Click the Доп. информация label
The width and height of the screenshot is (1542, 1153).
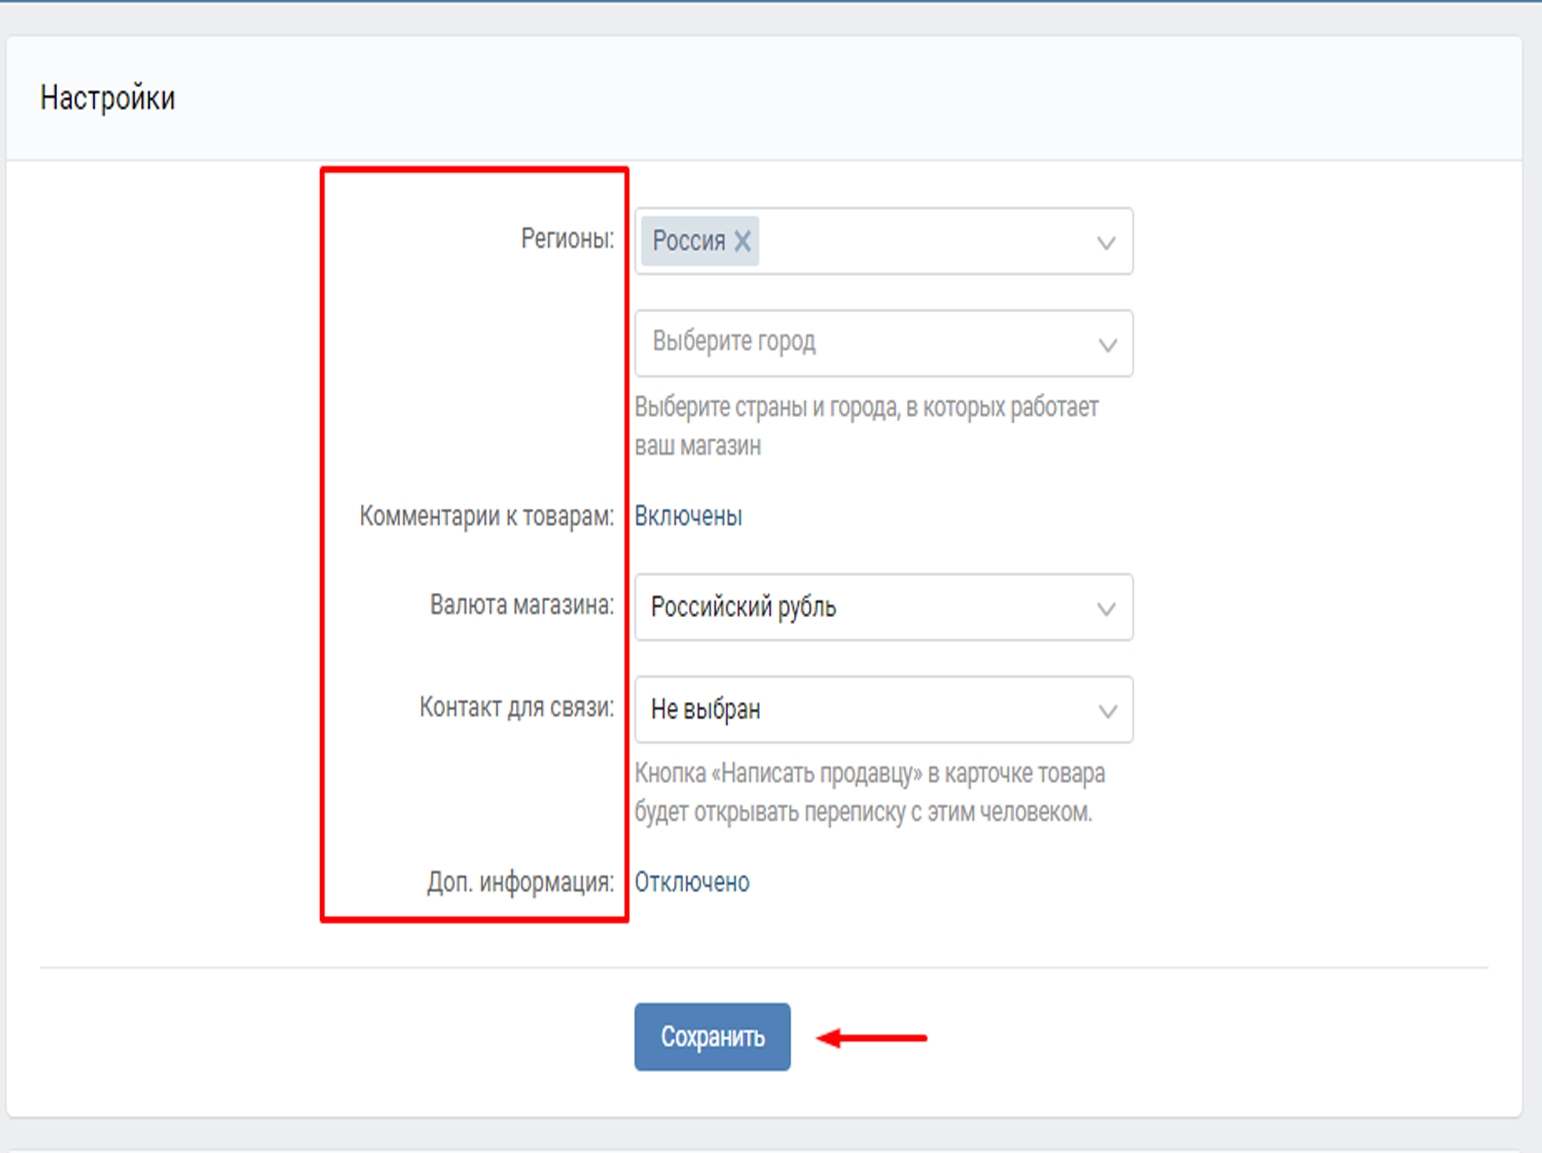click(x=520, y=882)
